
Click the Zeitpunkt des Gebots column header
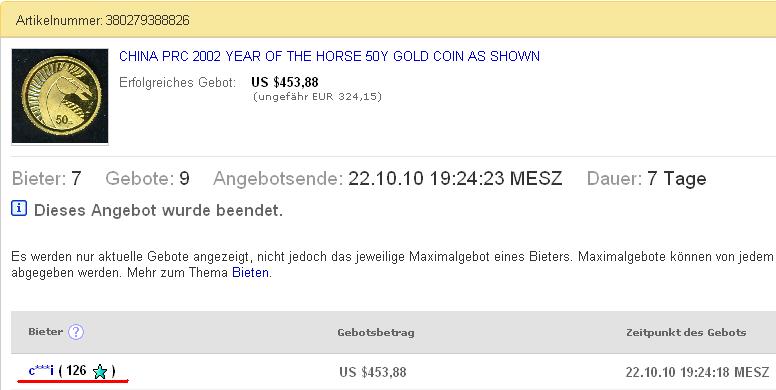pyautogui.click(x=686, y=333)
